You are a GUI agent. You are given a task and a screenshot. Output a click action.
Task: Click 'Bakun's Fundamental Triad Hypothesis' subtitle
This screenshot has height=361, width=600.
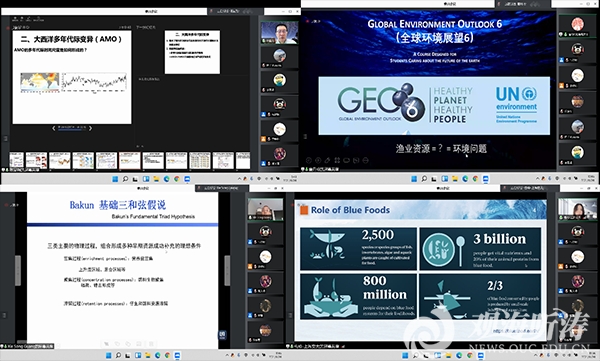point(153,217)
